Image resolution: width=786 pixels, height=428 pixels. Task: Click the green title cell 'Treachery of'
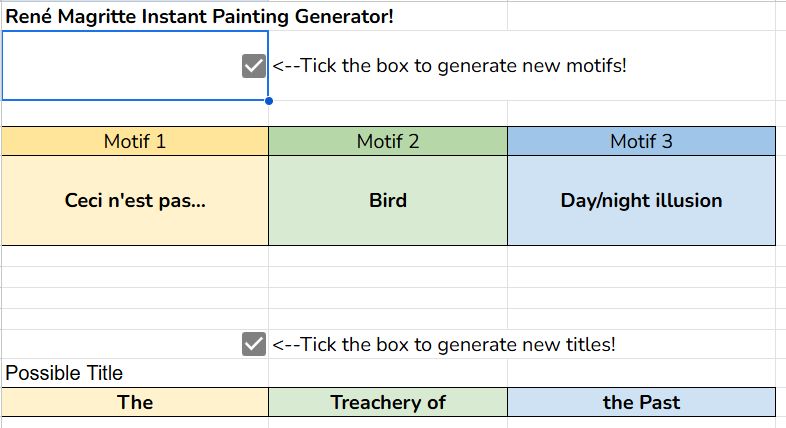point(388,402)
